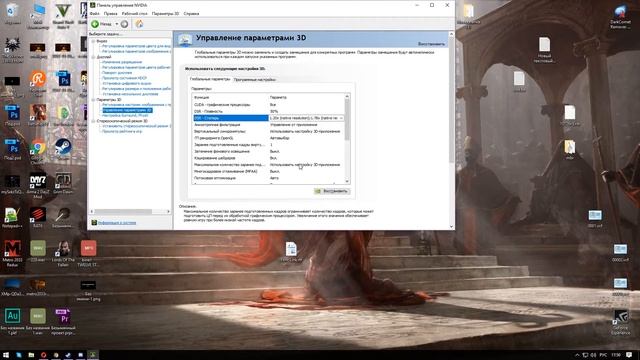
Task: Open the Рабочий стол menu
Action: [x=135, y=13]
